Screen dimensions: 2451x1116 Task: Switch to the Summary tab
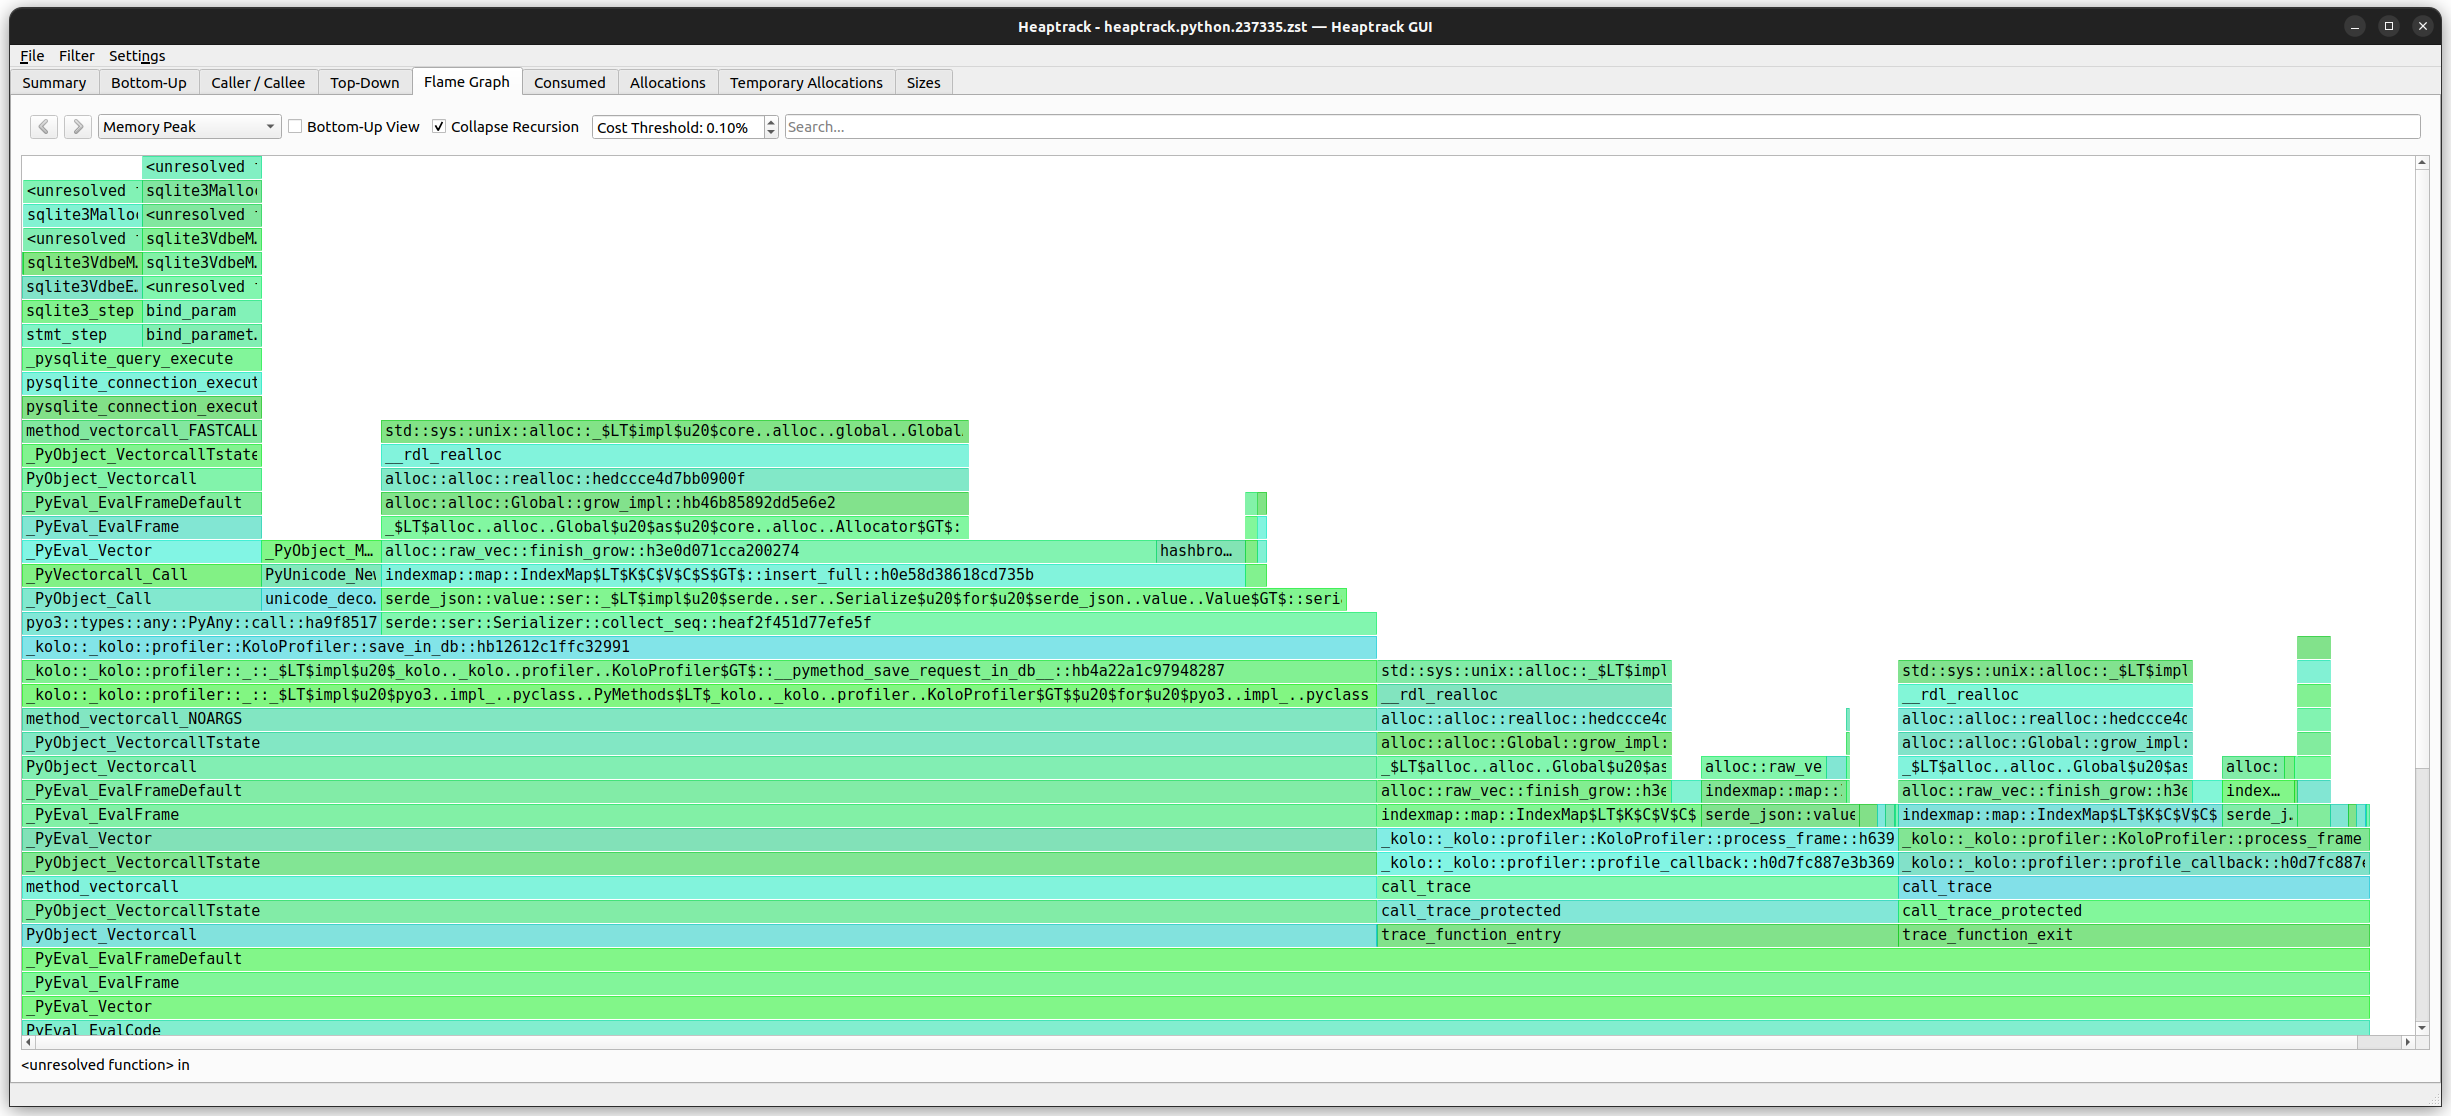54,83
